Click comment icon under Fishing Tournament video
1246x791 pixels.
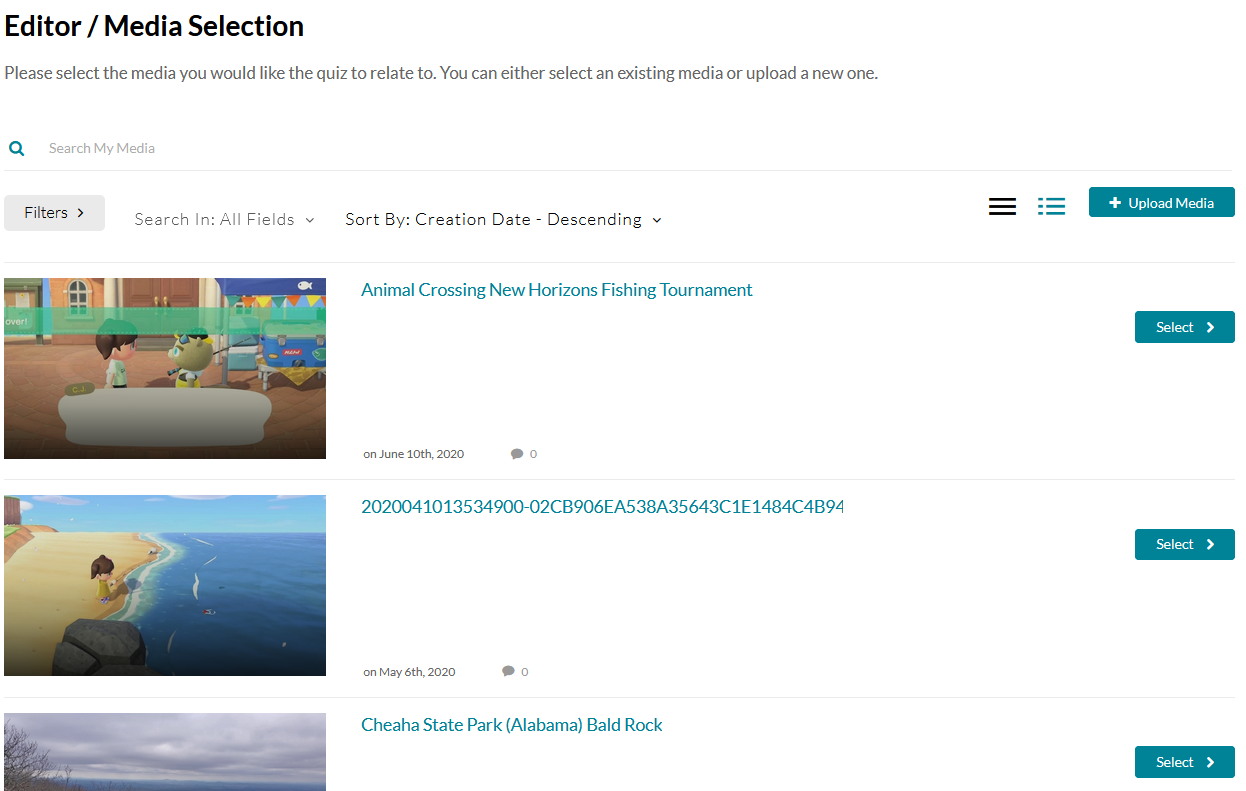coord(517,454)
